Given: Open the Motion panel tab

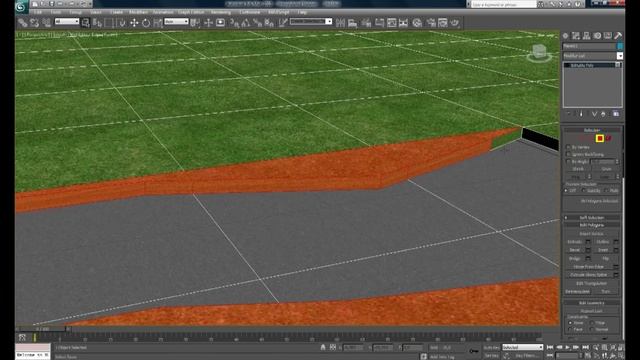Looking at the screenshot, I should click(597, 36).
